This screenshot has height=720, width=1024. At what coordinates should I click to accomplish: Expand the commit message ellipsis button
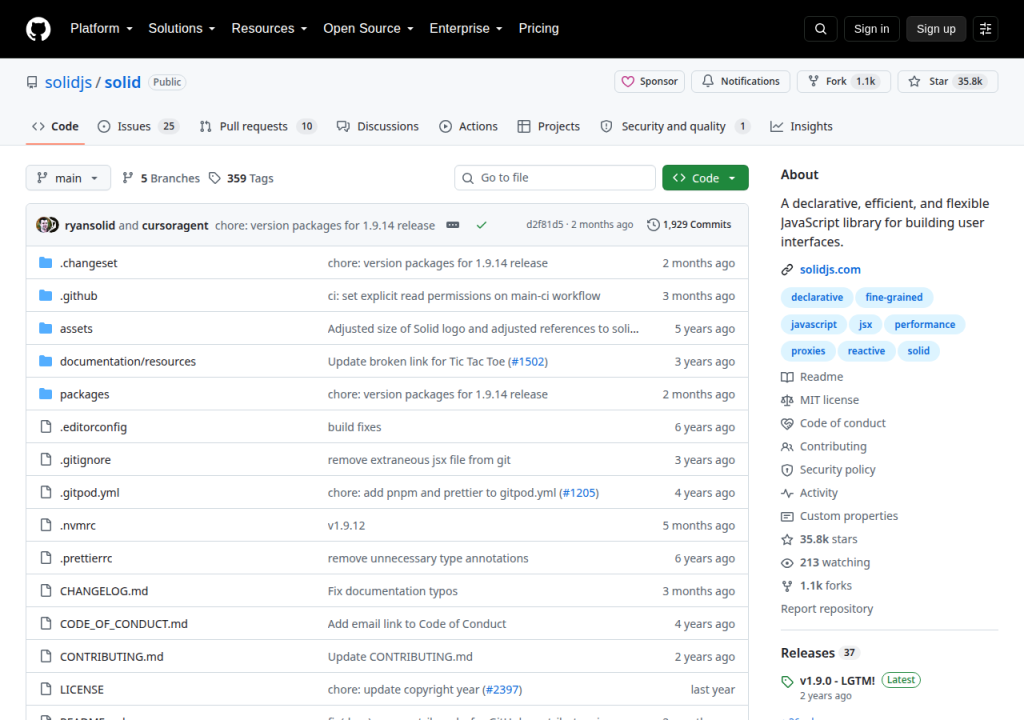453,225
